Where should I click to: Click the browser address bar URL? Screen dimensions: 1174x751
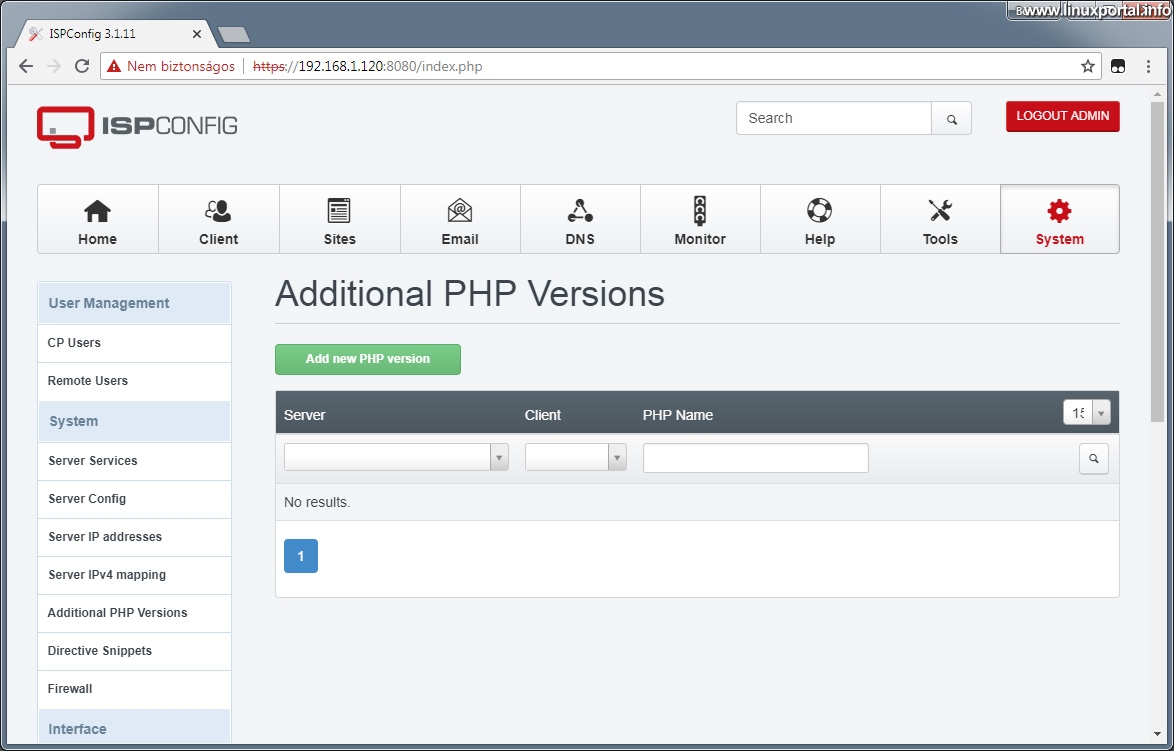(368, 66)
